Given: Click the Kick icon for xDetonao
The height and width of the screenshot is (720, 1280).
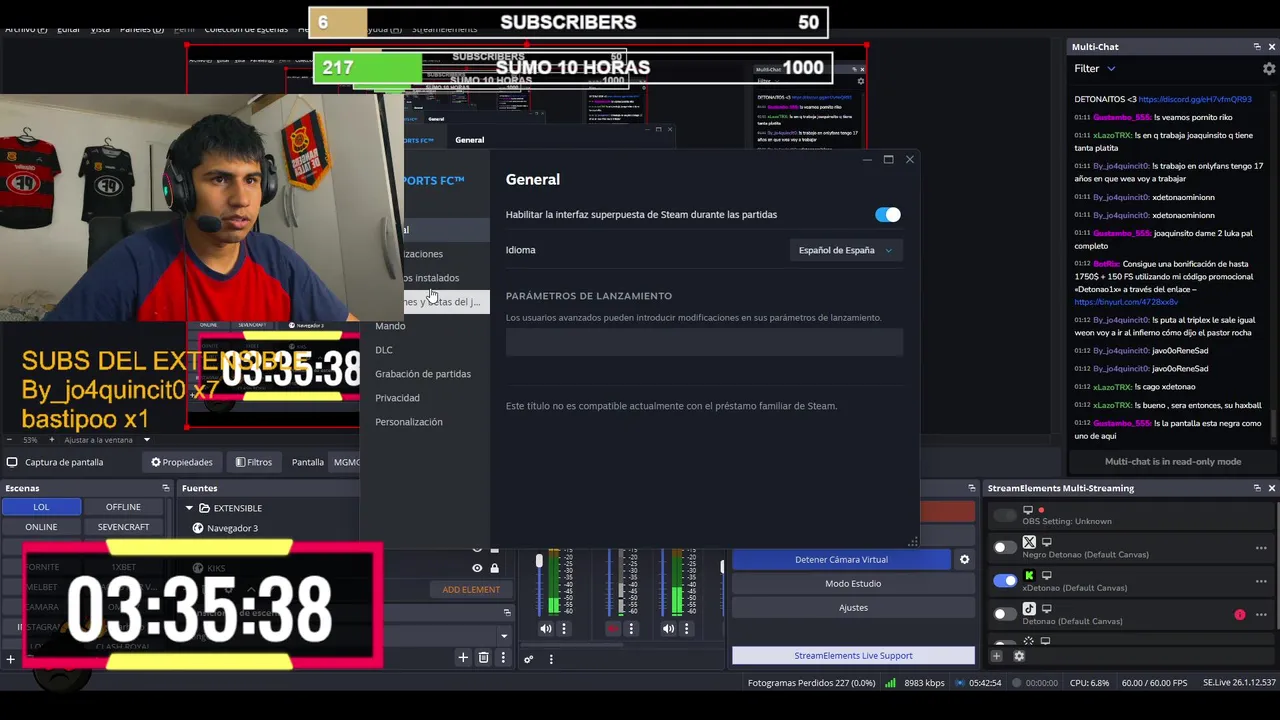Looking at the screenshot, I should point(1029,576).
